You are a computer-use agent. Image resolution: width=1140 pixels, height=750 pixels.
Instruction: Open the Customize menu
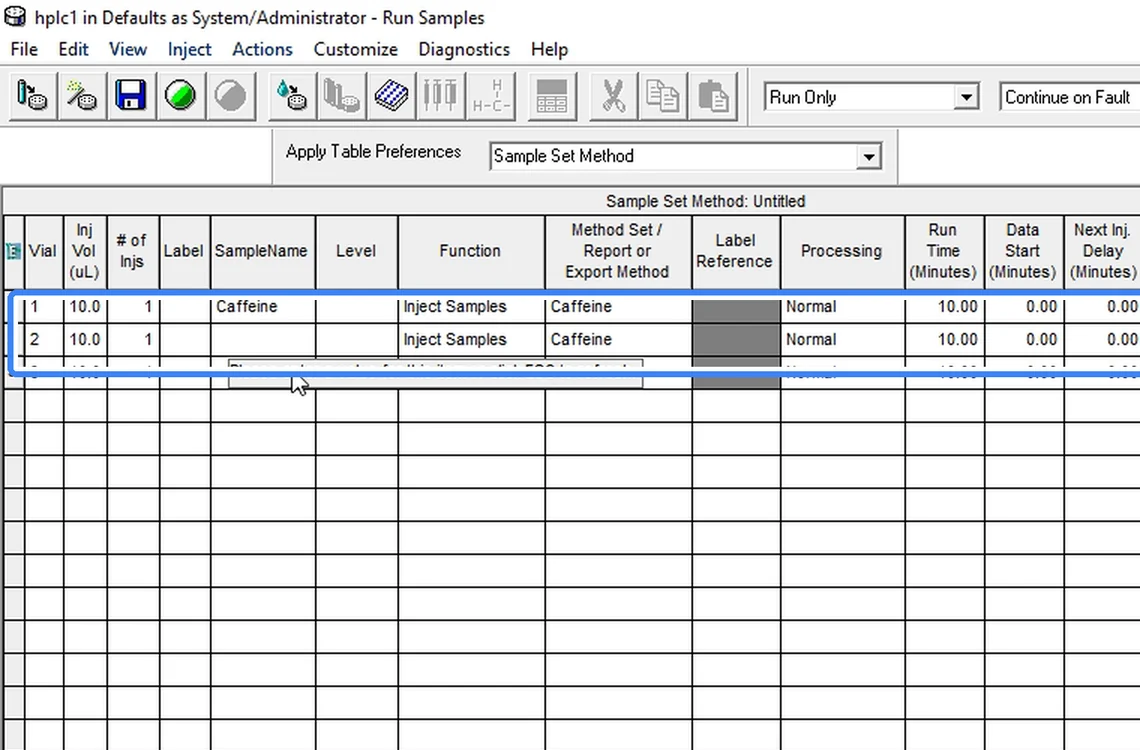(356, 49)
